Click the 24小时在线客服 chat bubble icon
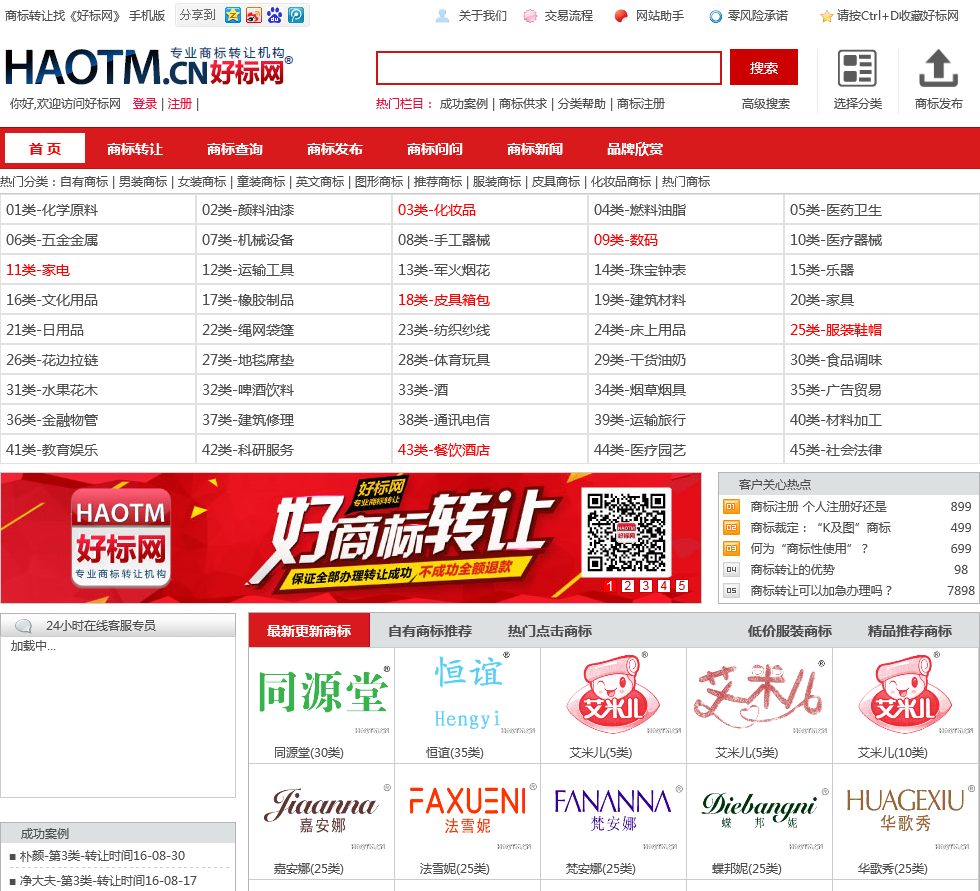 click(x=24, y=625)
